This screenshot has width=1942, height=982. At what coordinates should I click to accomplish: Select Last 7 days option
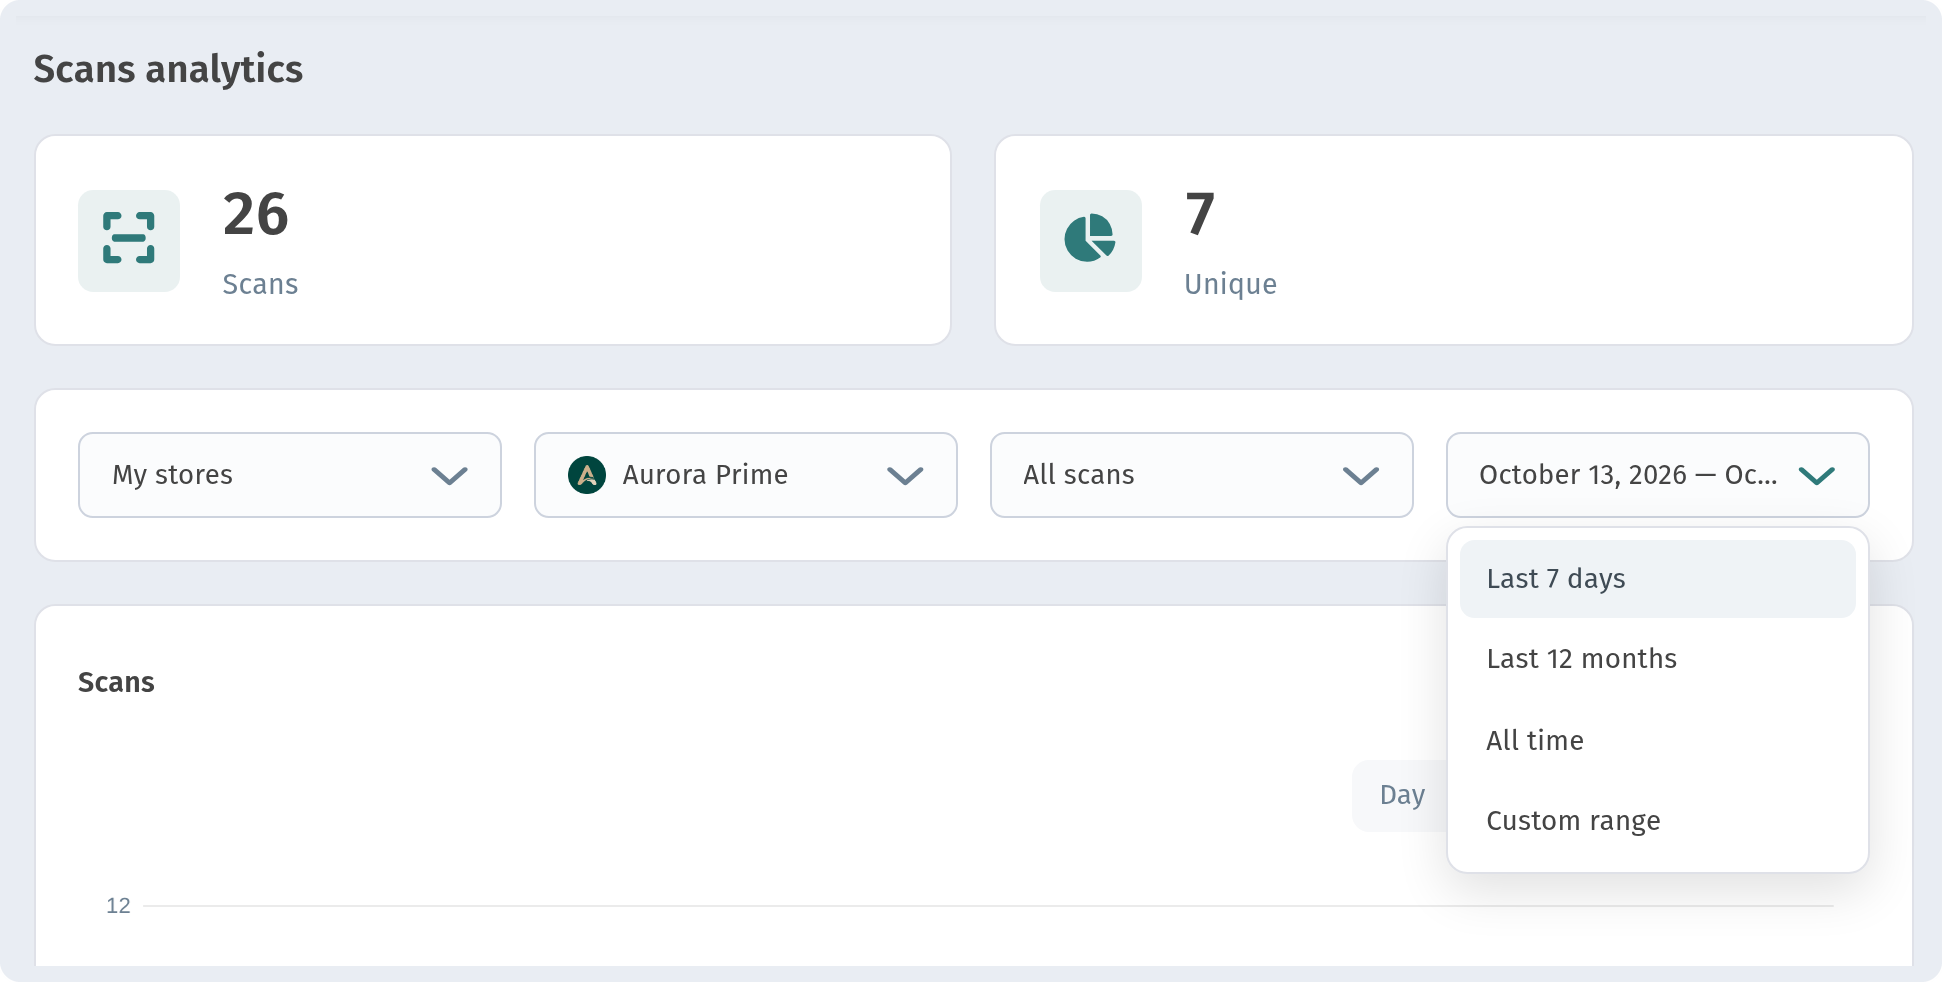click(x=1657, y=579)
